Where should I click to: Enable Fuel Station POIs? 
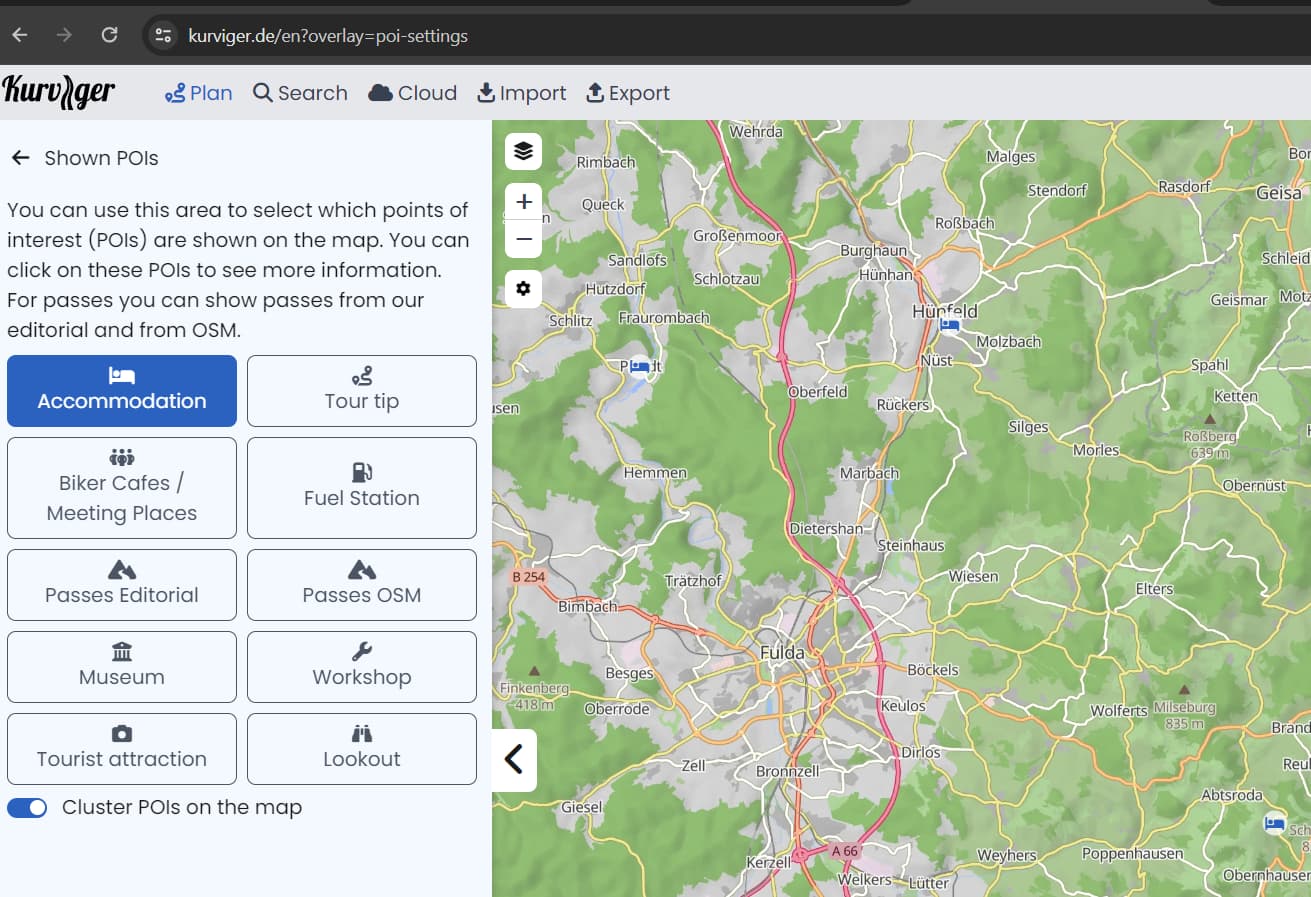tap(362, 487)
